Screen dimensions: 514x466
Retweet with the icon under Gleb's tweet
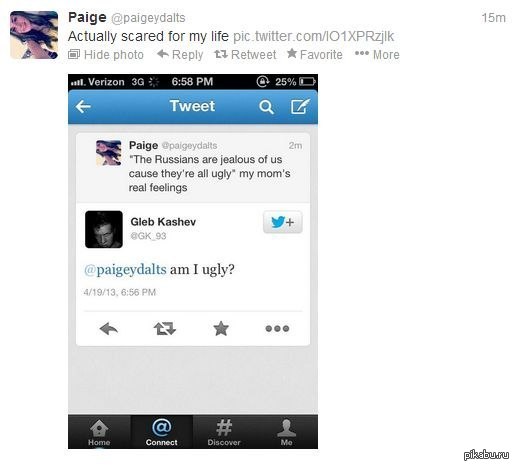tap(165, 329)
